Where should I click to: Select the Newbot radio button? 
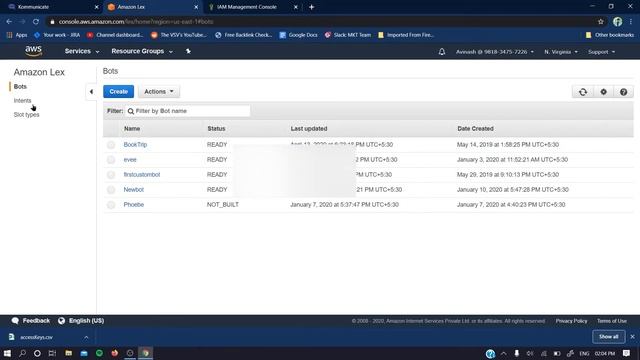(x=111, y=190)
